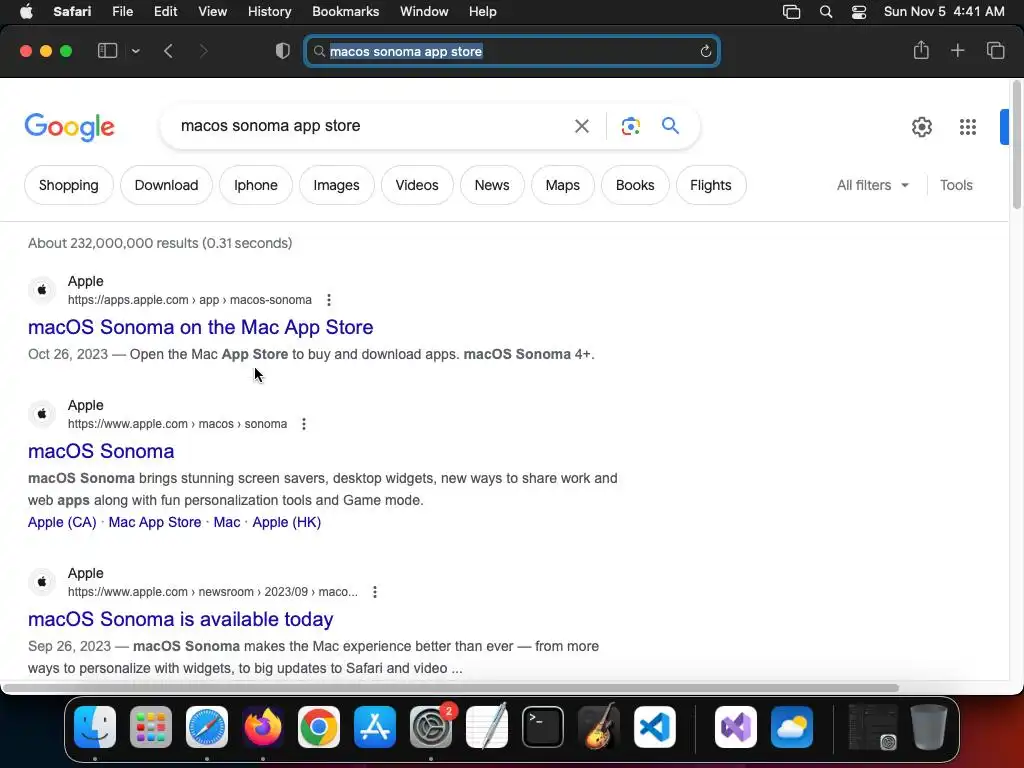Open the sidebar options chevron
The image size is (1024, 768).
pos(135,51)
